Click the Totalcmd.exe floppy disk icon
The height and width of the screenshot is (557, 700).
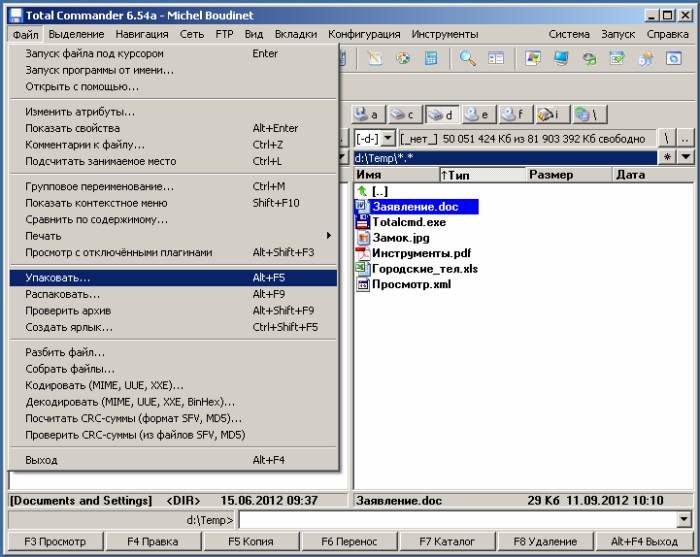pyautogui.click(x=362, y=222)
